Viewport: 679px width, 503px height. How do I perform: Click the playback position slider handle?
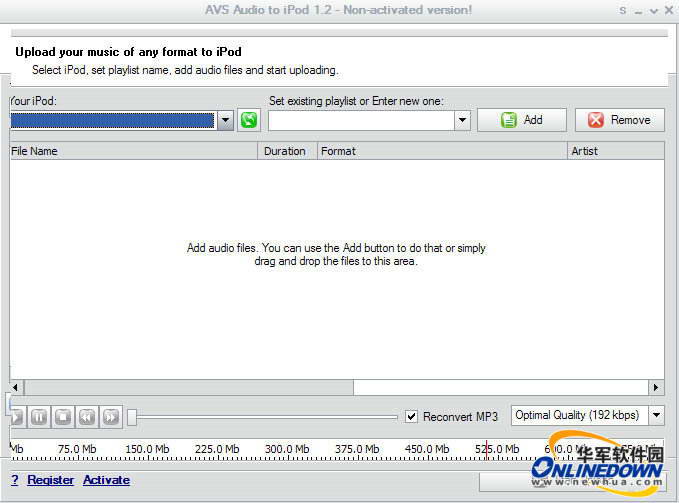click(132, 417)
